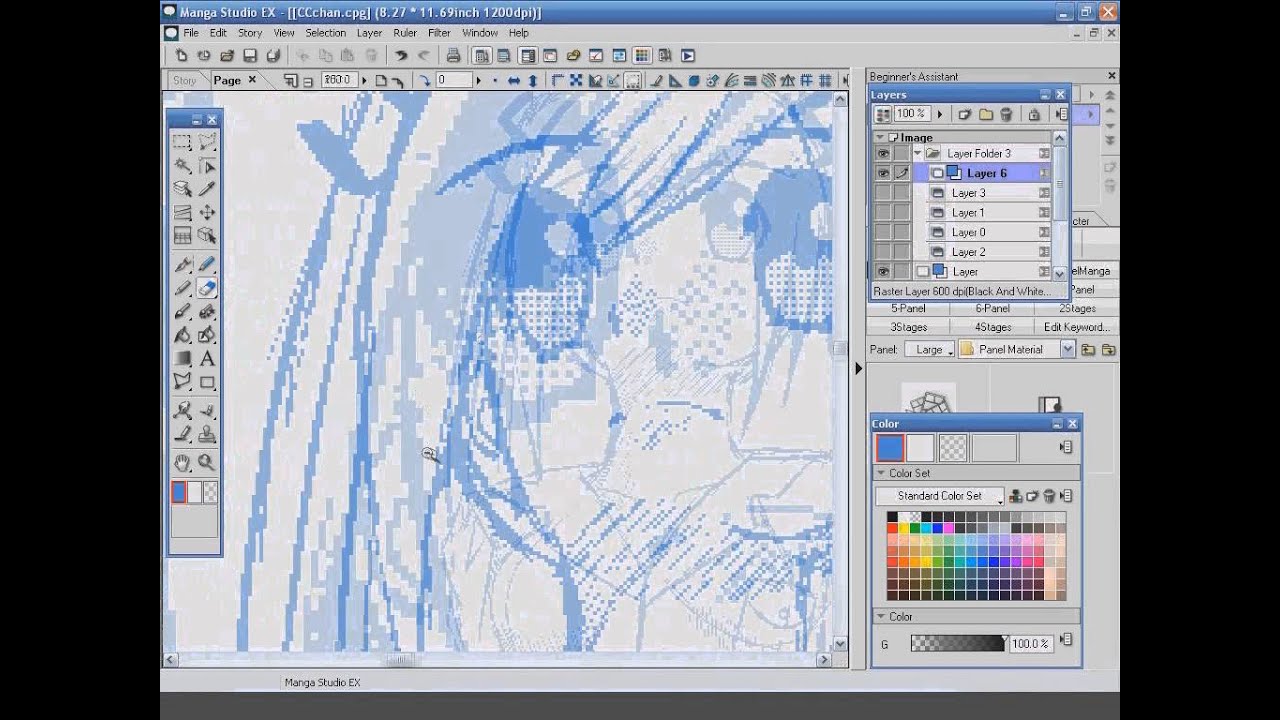Screen dimensions: 1280x720
Task: Open the Layers panel options menu icon
Action: 1061,114
